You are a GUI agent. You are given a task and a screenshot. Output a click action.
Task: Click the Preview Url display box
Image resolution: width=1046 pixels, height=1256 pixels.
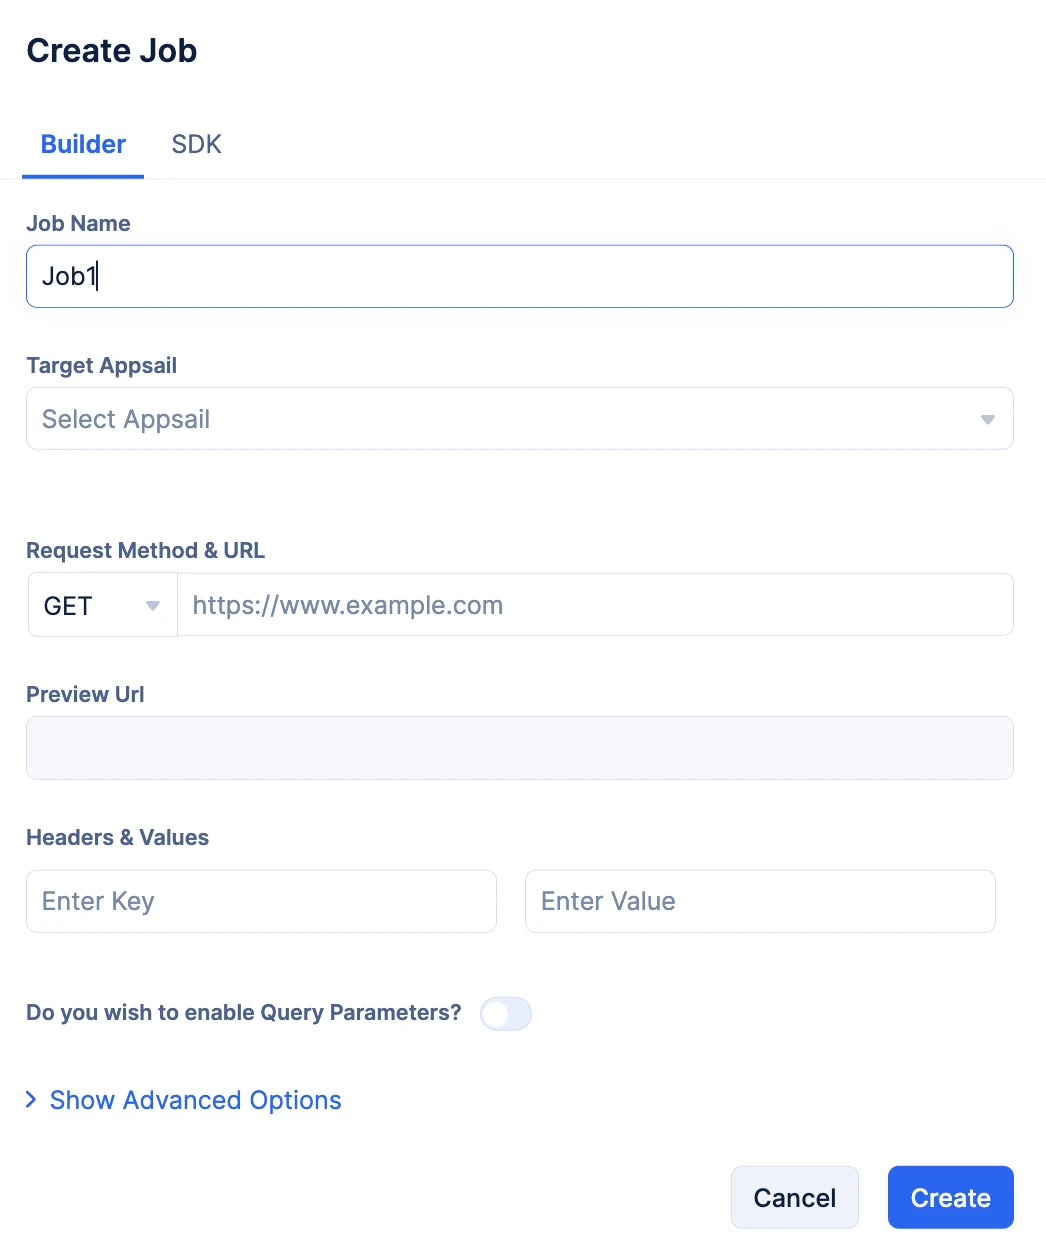point(519,748)
